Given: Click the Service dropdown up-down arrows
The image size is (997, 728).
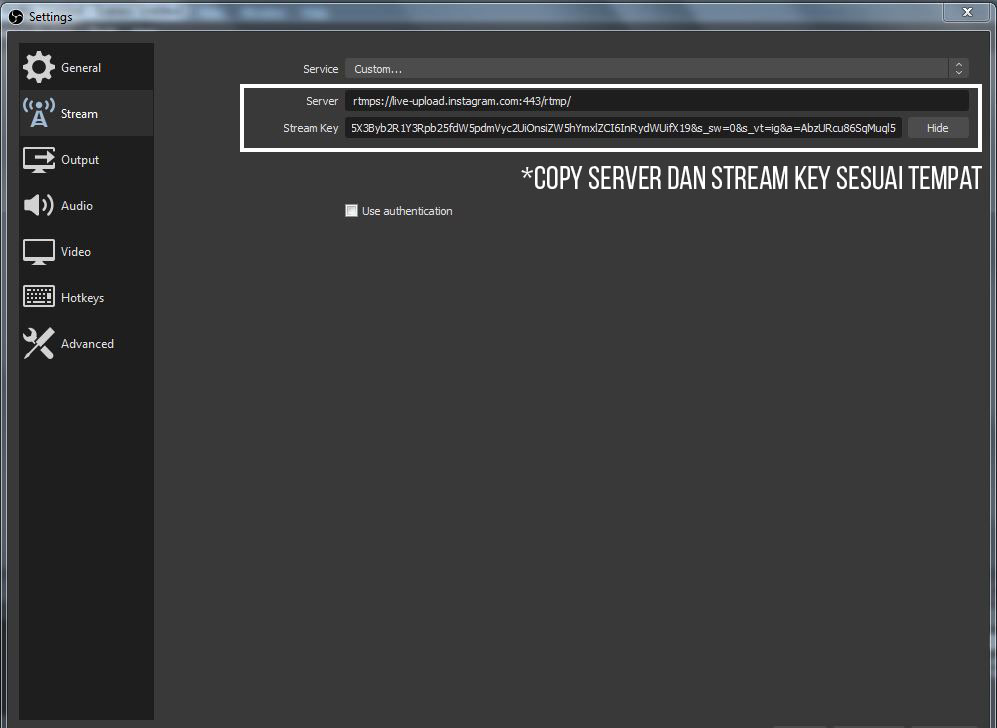Looking at the screenshot, I should coord(959,69).
